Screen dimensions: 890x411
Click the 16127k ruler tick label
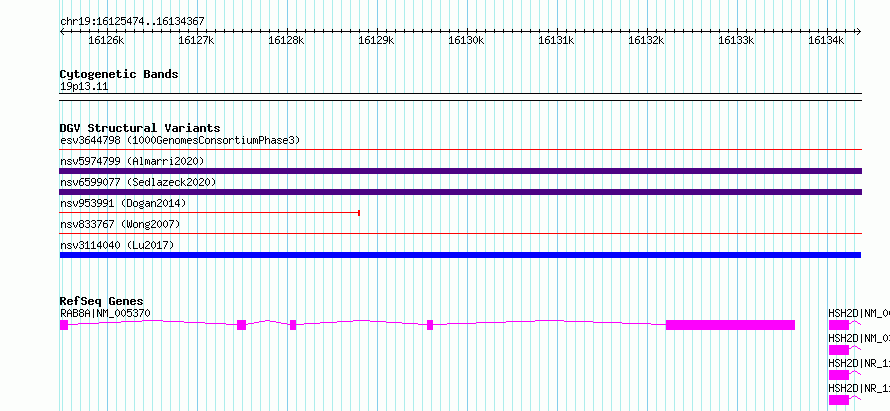(196, 41)
